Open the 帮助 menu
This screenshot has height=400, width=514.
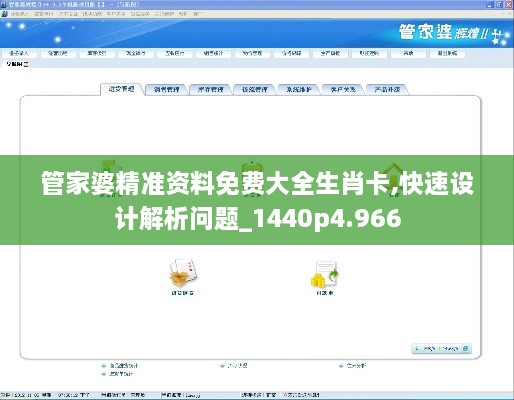[x=182, y=14]
